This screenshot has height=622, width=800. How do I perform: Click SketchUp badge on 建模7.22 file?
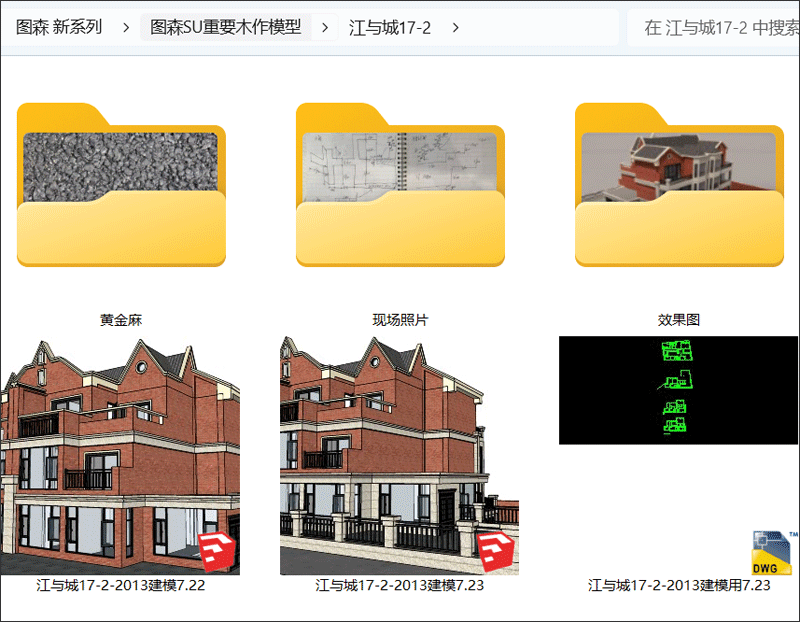coord(217,551)
